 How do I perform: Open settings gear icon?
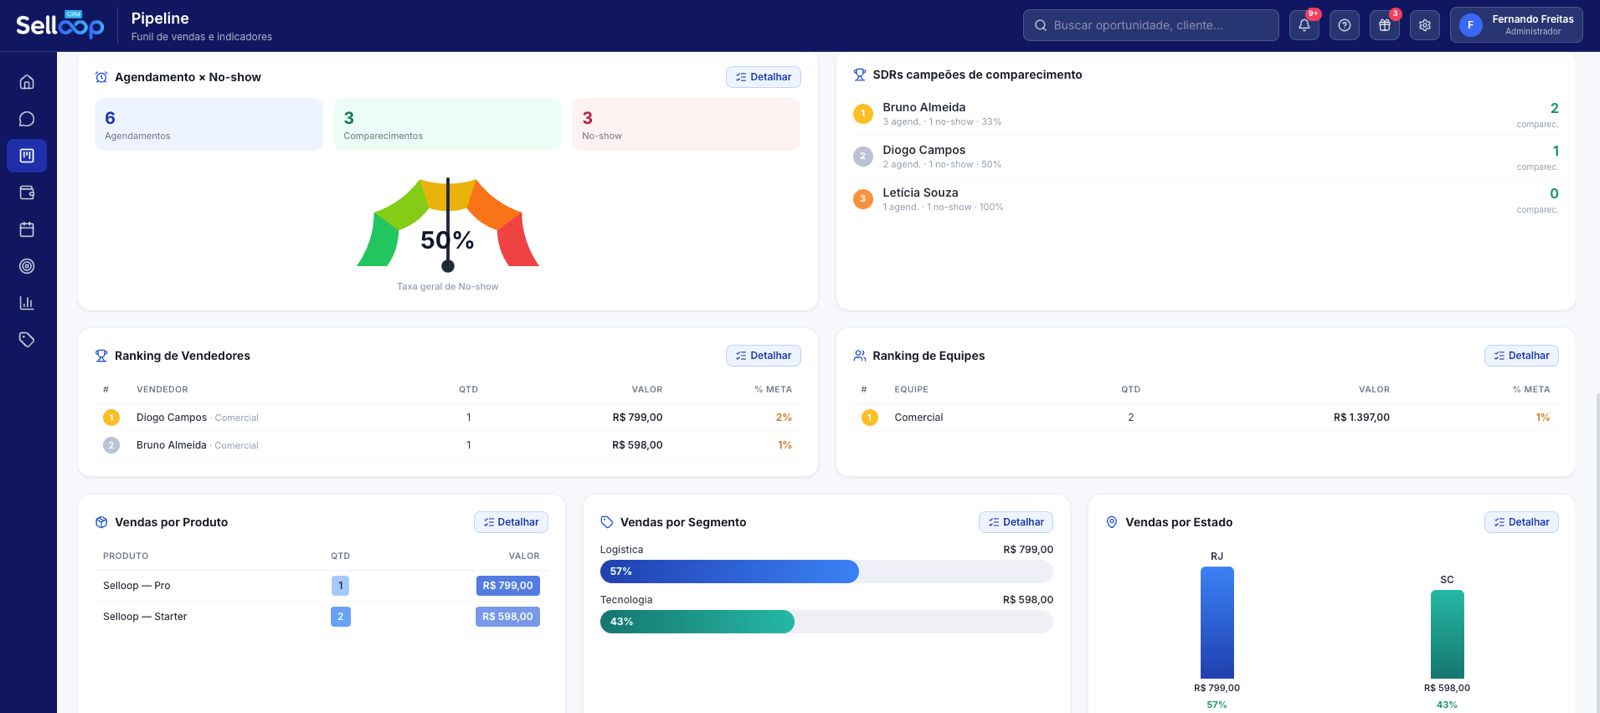tap(1425, 25)
